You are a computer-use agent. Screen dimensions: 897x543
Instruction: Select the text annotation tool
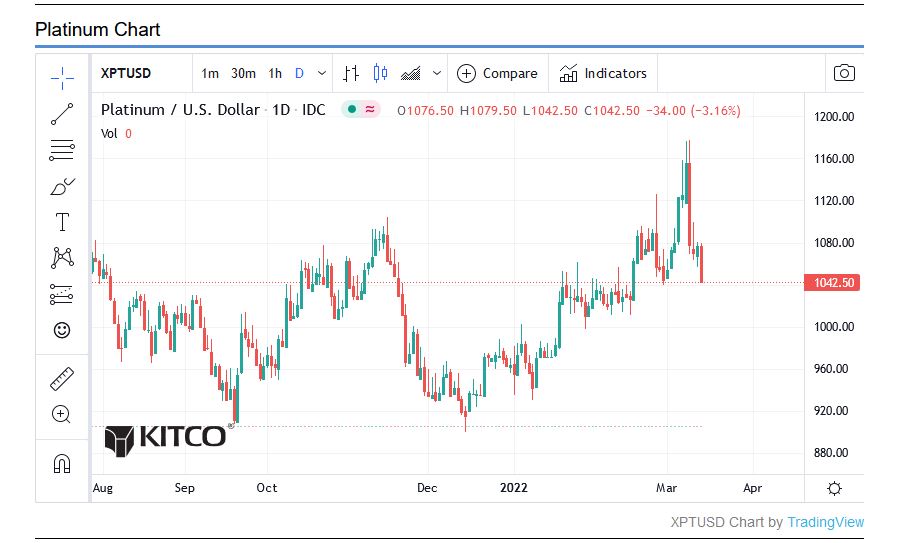[62, 222]
